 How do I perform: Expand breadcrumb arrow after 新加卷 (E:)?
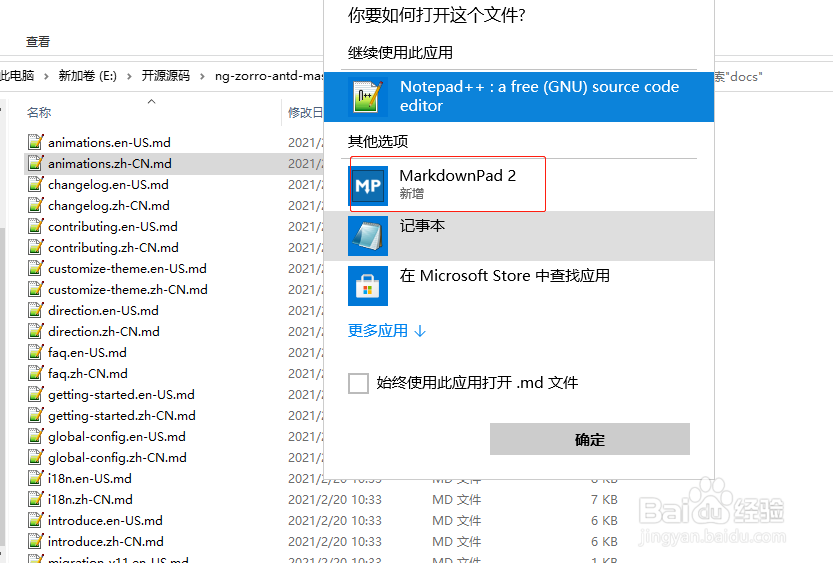[x=129, y=77]
